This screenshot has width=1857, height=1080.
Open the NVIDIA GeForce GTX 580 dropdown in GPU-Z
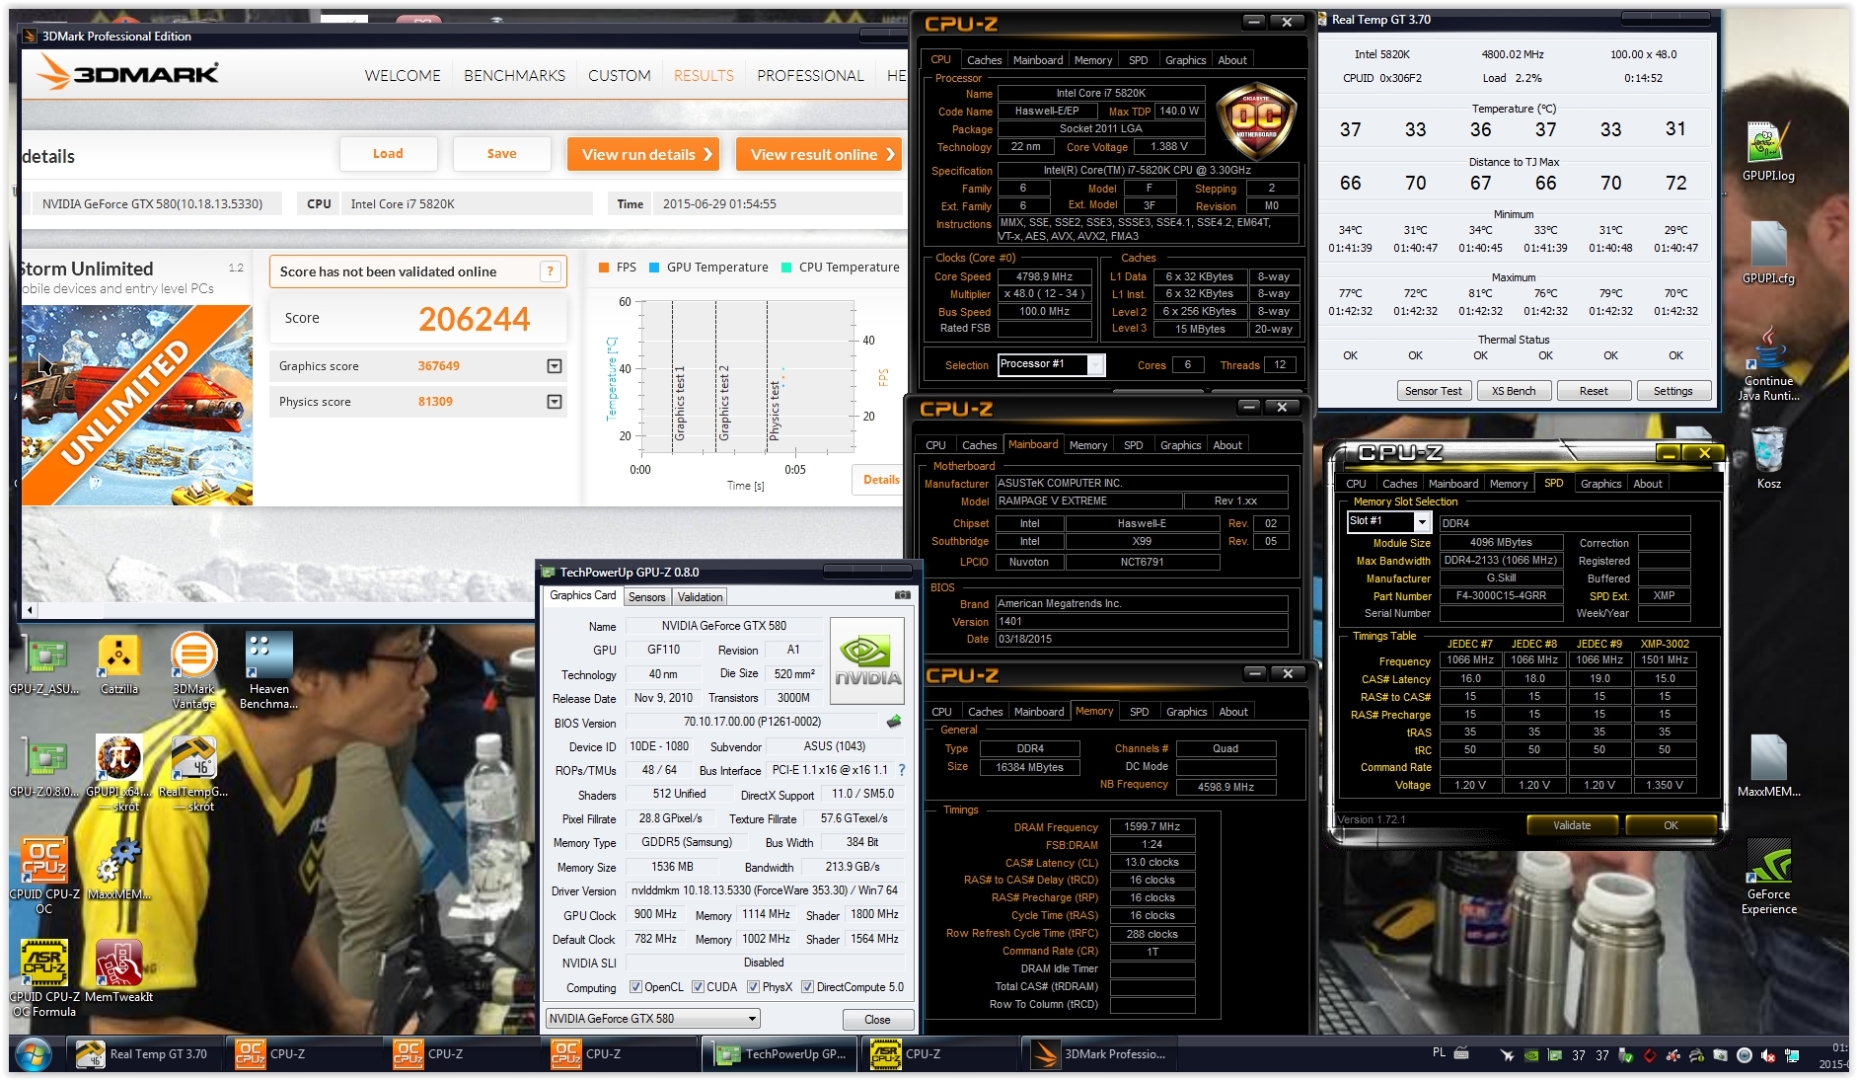pos(653,1019)
